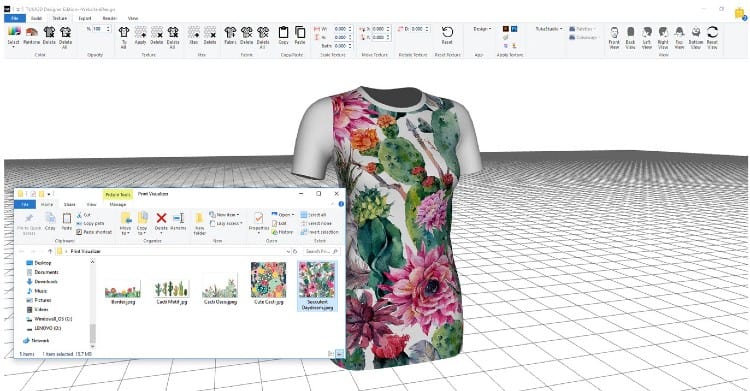750x391 pixels.
Task: Open the New item dropdown in File Explorer
Action: pos(224,215)
